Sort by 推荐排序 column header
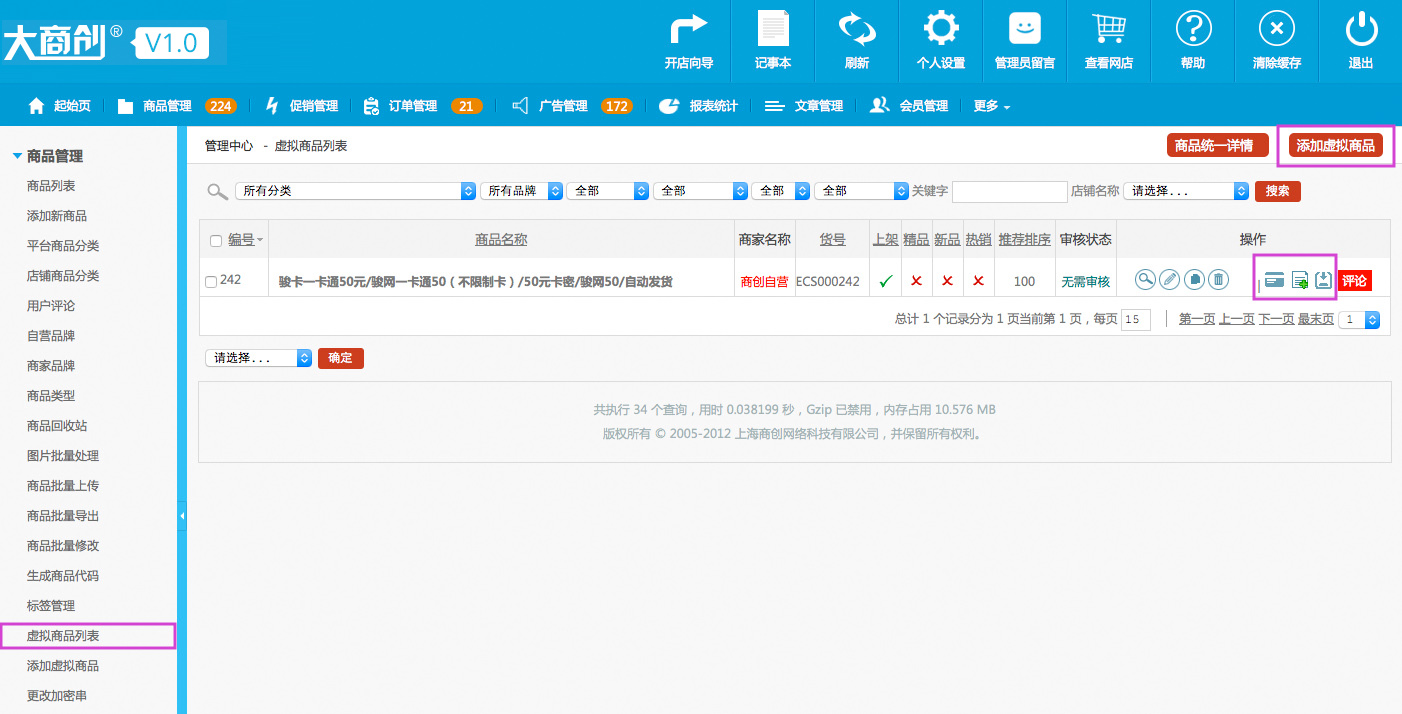1402x714 pixels. tap(1024, 240)
